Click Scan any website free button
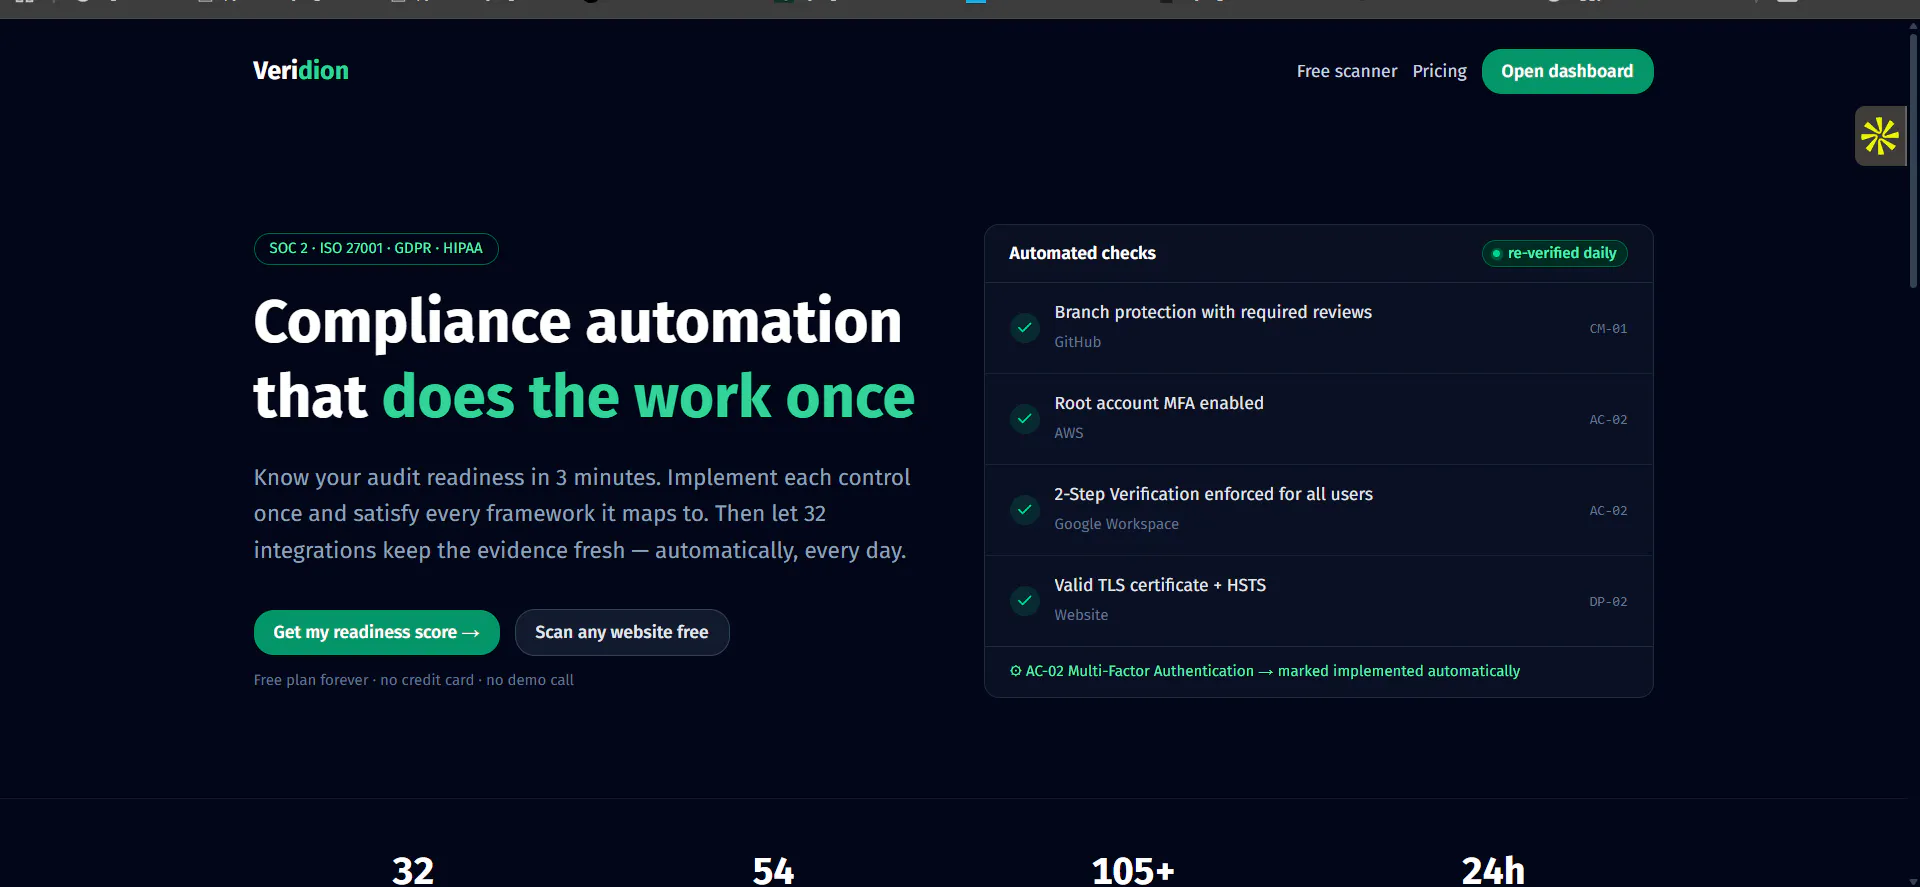Image resolution: width=1920 pixels, height=887 pixels. tap(622, 632)
